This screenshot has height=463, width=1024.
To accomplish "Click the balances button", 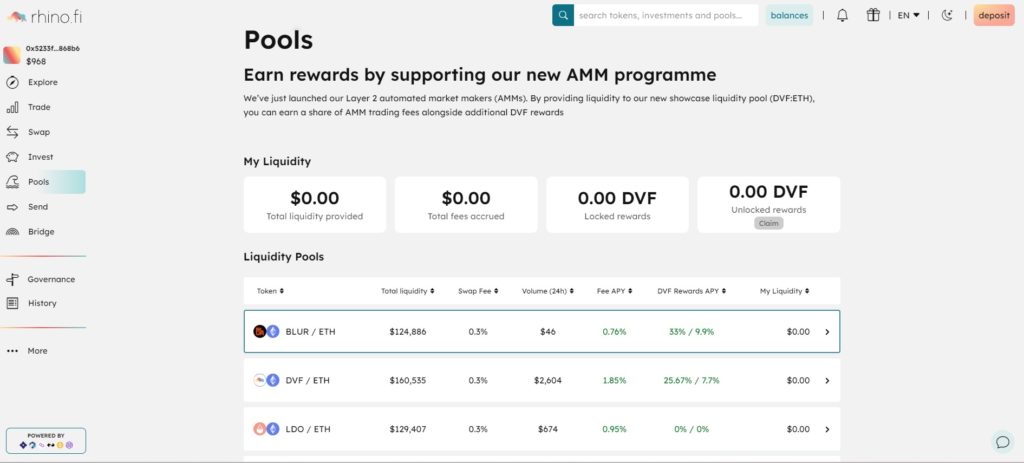I will click(789, 15).
